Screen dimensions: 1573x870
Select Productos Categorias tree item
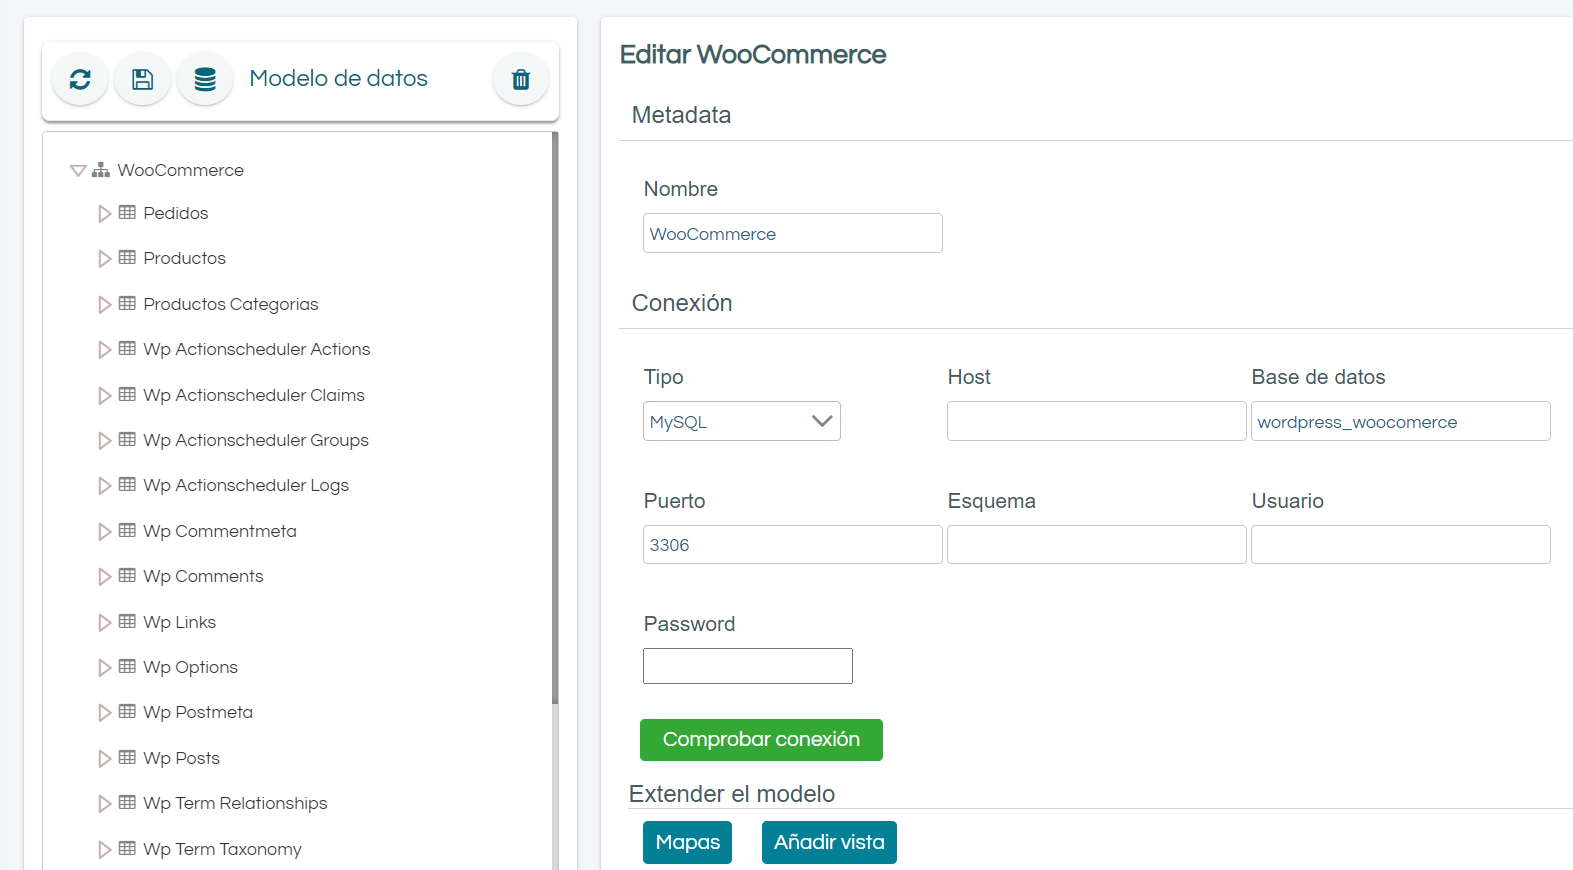(231, 304)
